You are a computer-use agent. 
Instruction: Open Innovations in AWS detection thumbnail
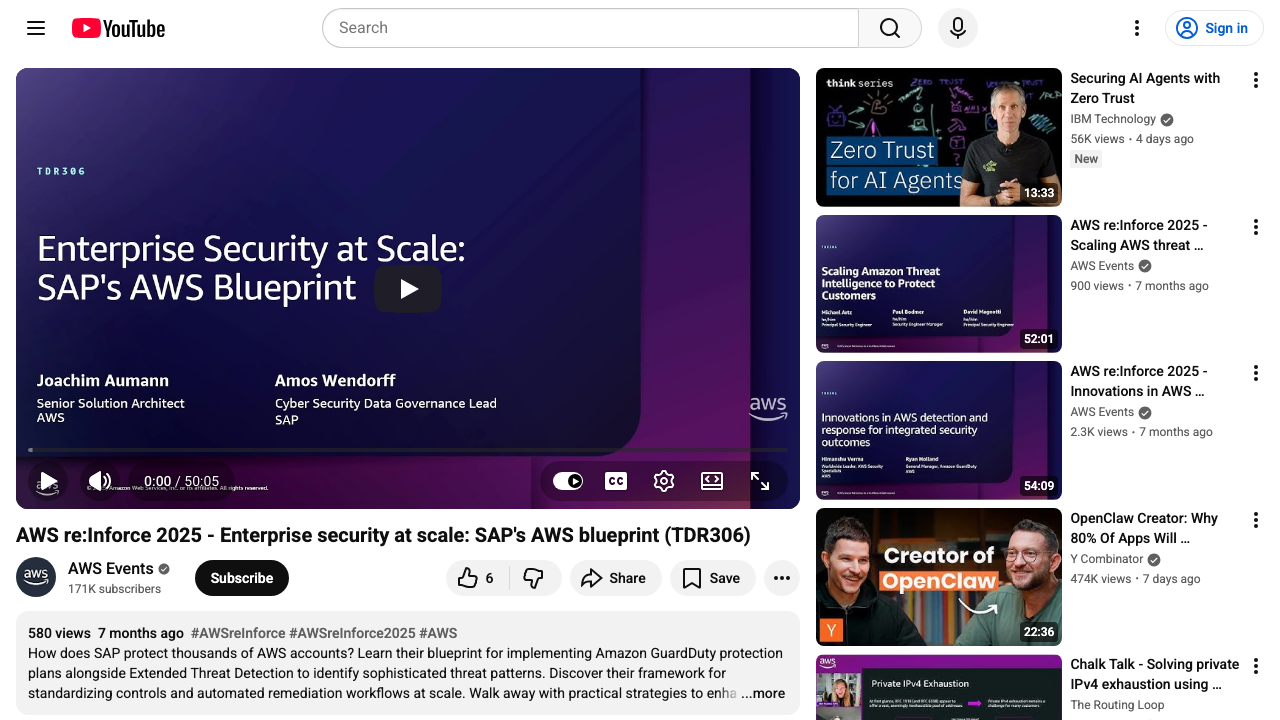tap(939, 430)
